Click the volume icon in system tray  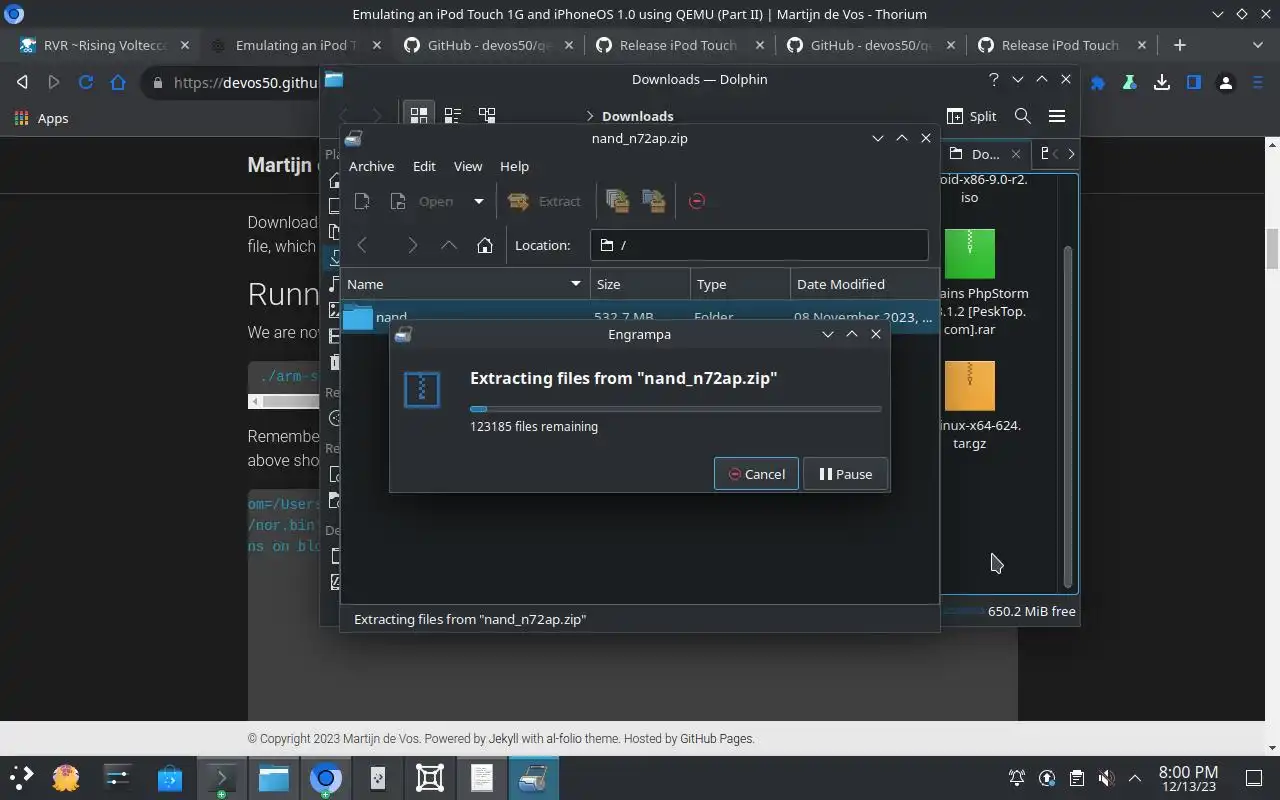[x=1105, y=778]
